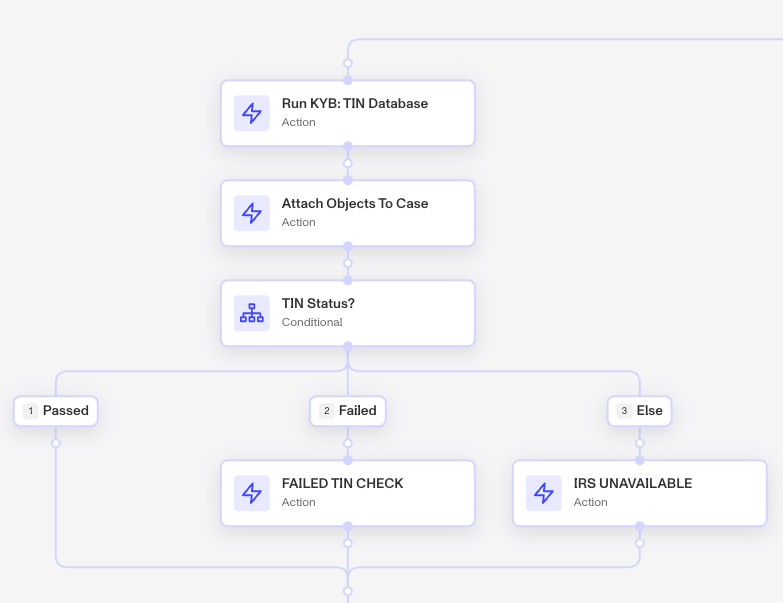Click the add-step connector under the Failed branch
Image resolution: width=783 pixels, height=603 pixels.
pyautogui.click(x=348, y=443)
